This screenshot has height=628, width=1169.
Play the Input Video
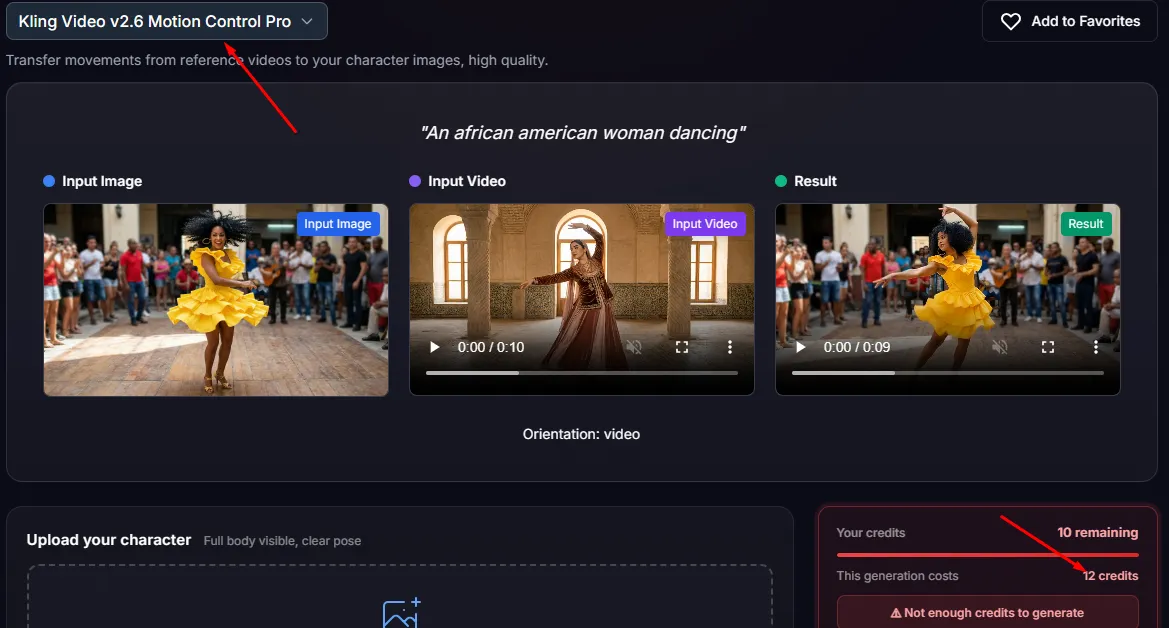(x=435, y=347)
